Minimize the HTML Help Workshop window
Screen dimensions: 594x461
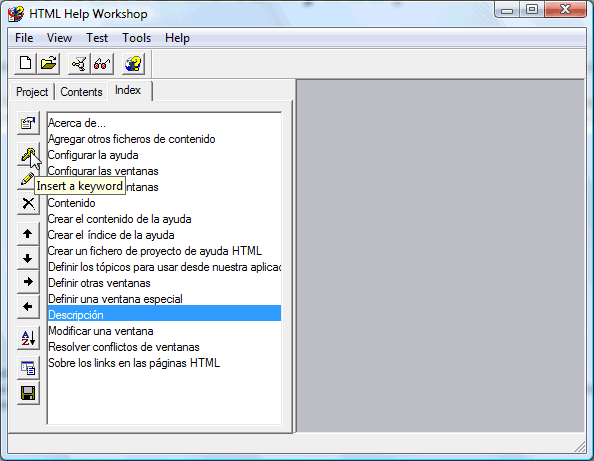pos(507,10)
